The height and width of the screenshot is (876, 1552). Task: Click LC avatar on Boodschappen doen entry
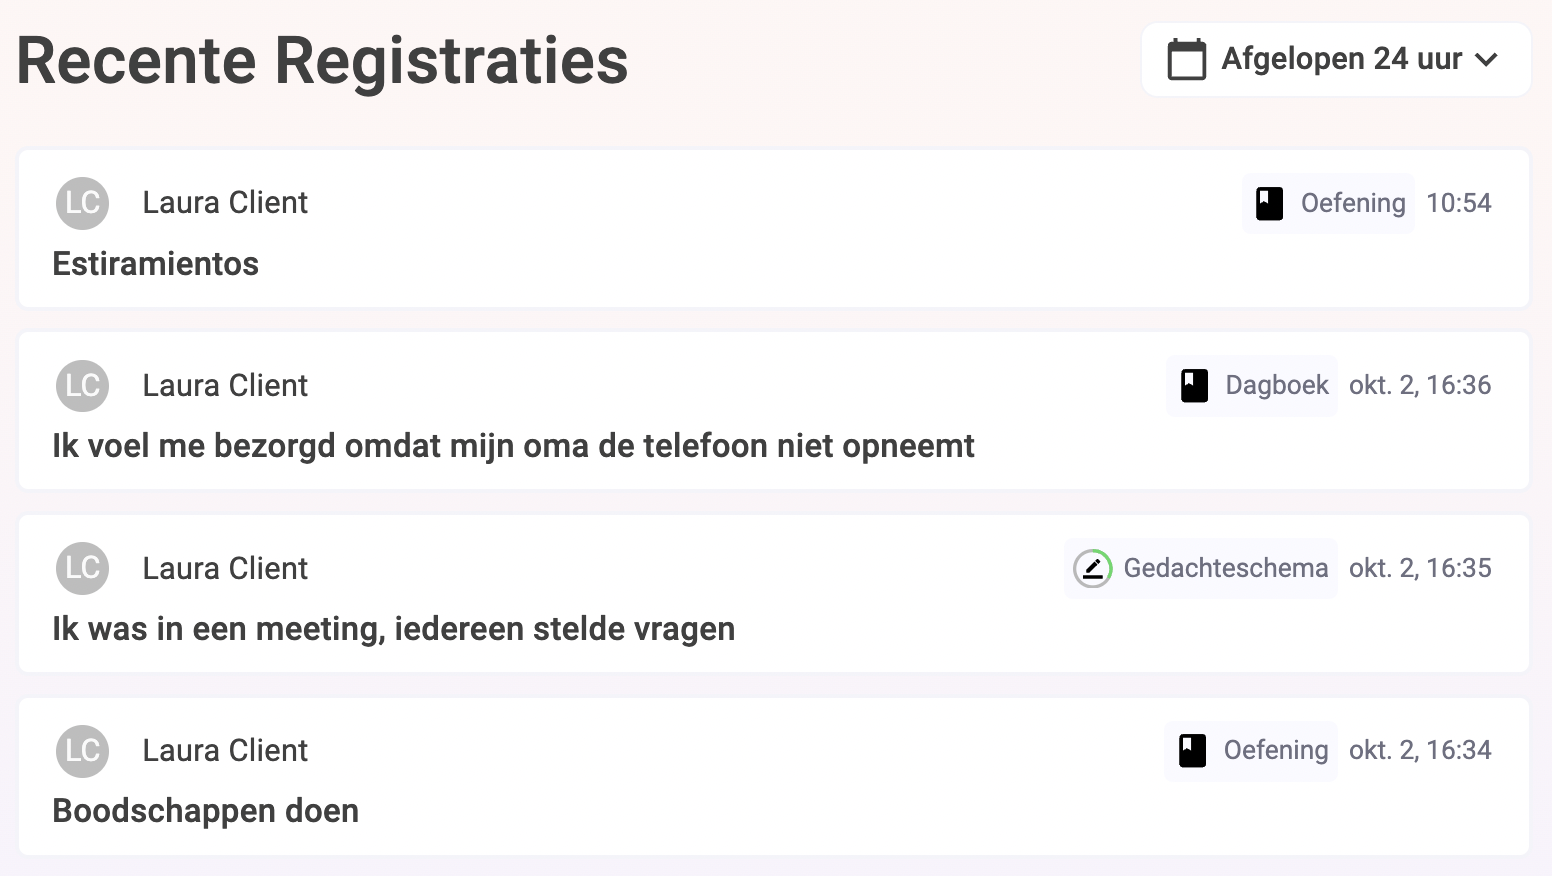82,751
